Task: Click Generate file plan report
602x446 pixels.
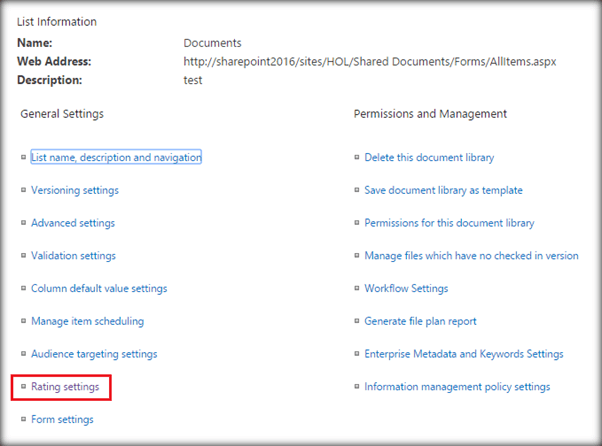Action: 420,321
